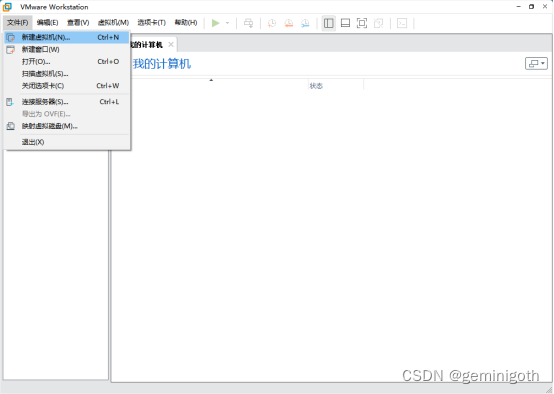554x394 pixels.
Task: Click the green power-on play icon
Action: [x=216, y=23]
